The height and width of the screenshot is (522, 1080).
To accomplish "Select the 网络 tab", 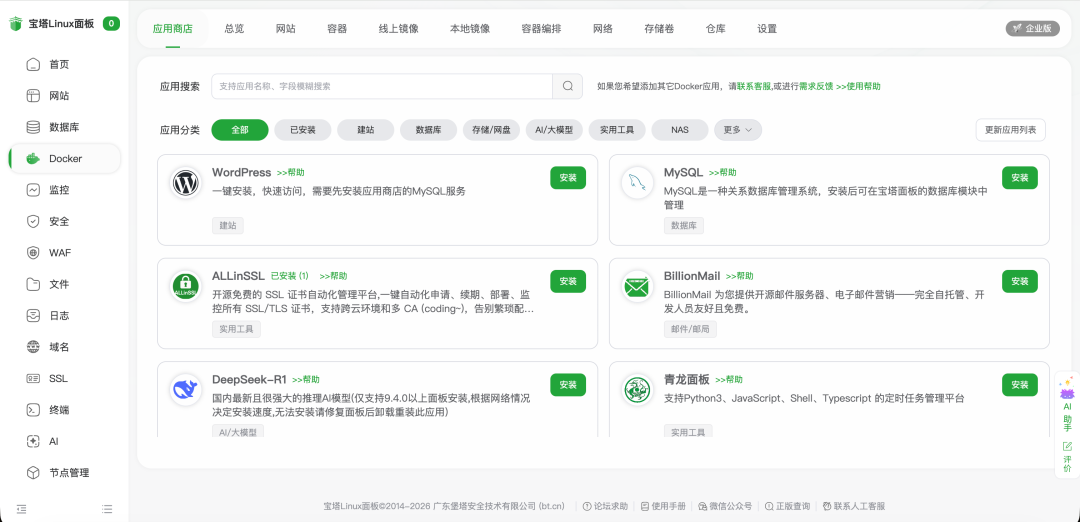I will coord(603,29).
